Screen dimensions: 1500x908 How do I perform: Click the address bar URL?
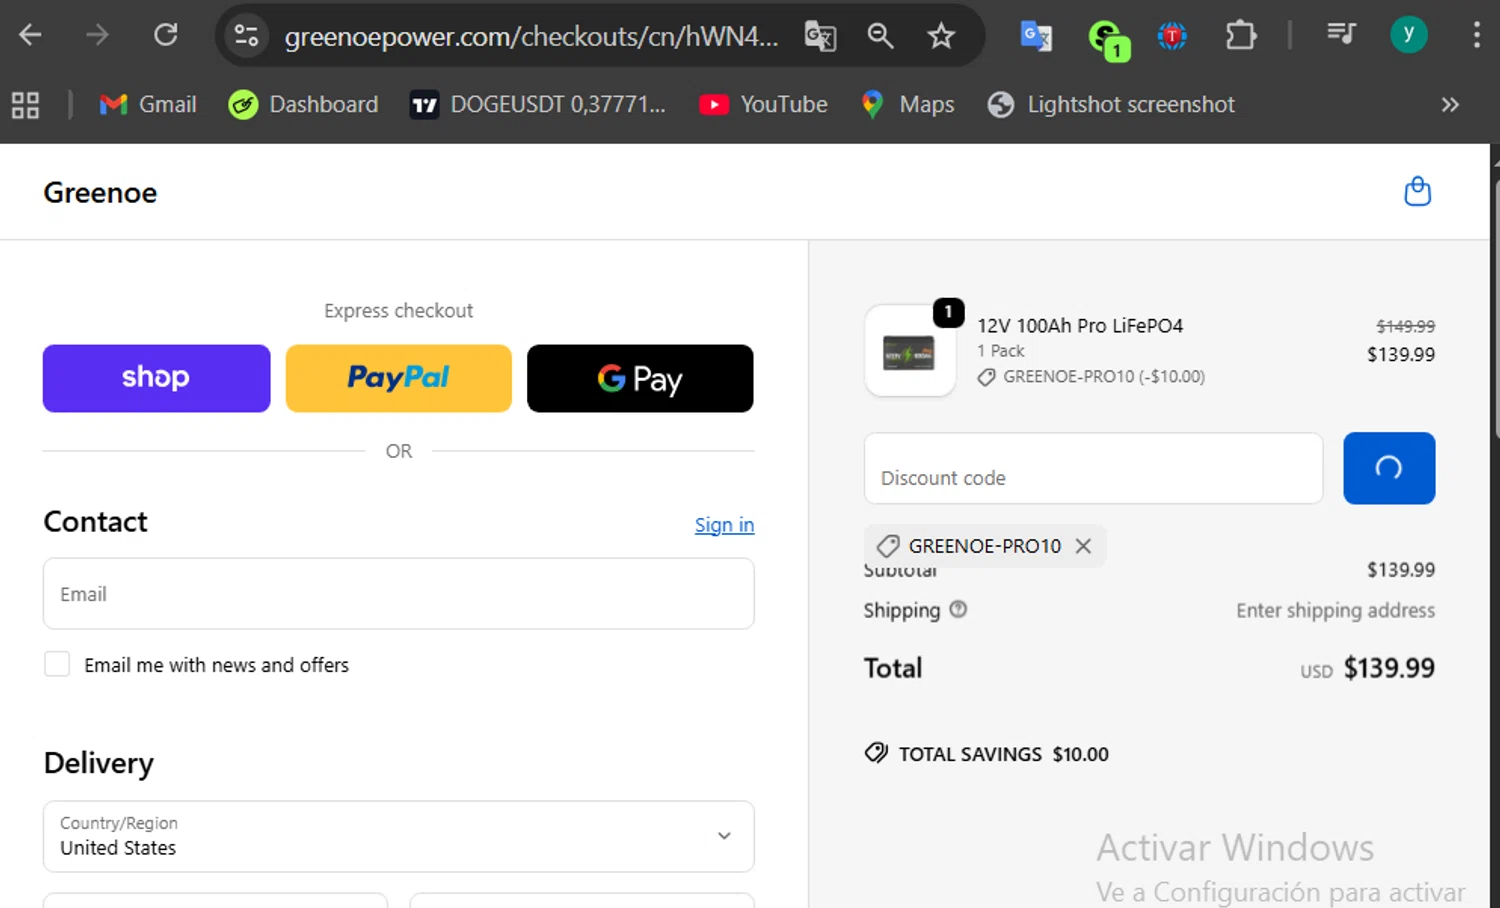click(531, 37)
